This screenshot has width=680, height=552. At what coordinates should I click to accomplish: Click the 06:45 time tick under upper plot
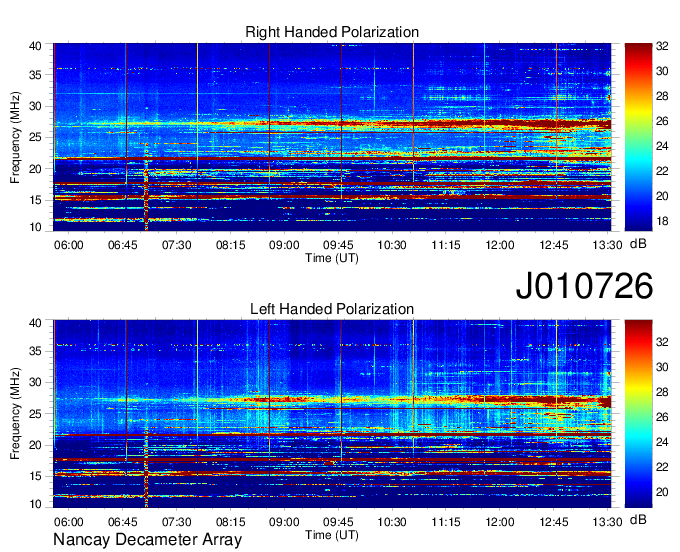pyautogui.click(x=122, y=245)
